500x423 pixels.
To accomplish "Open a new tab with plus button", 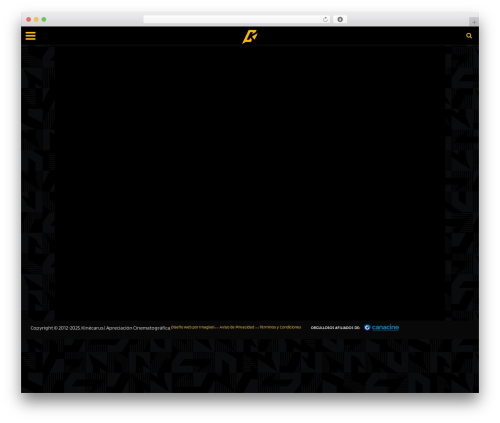I will coord(474,22).
